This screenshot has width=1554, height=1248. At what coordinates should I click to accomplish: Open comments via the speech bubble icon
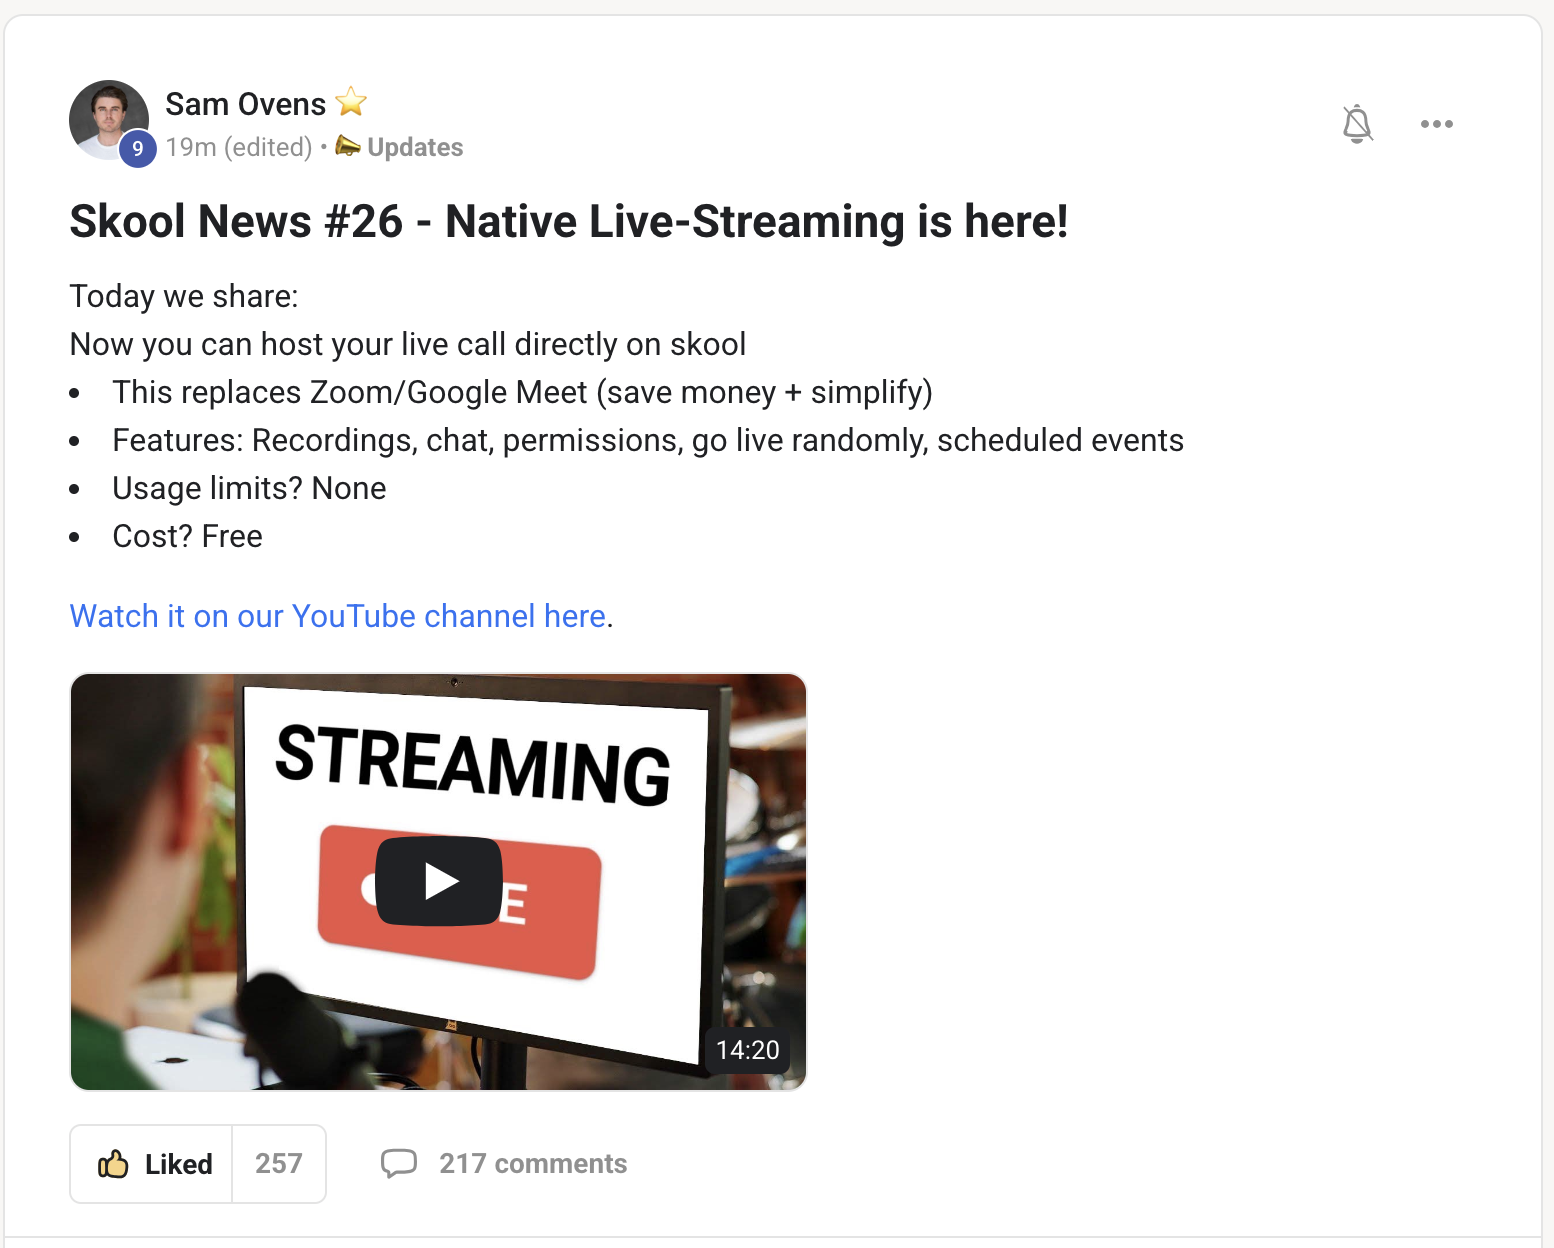tap(399, 1163)
